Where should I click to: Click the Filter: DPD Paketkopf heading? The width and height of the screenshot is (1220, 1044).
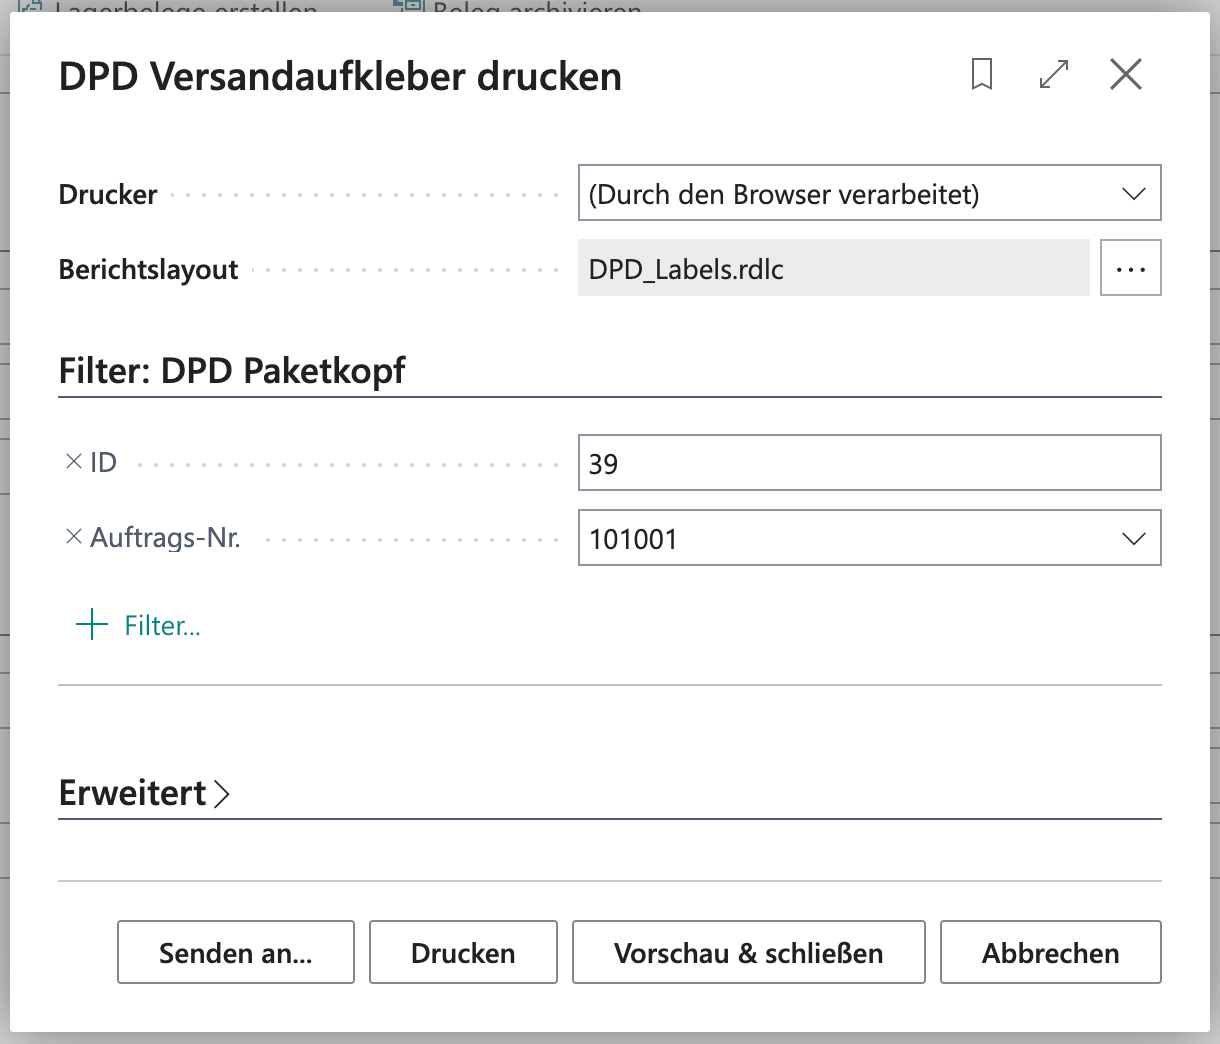pos(232,371)
